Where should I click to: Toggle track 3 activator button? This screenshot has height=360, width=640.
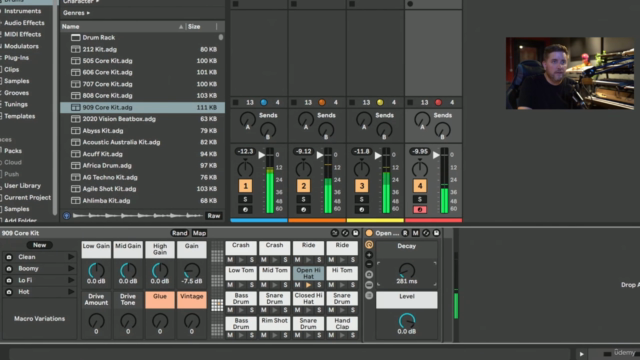(362, 186)
